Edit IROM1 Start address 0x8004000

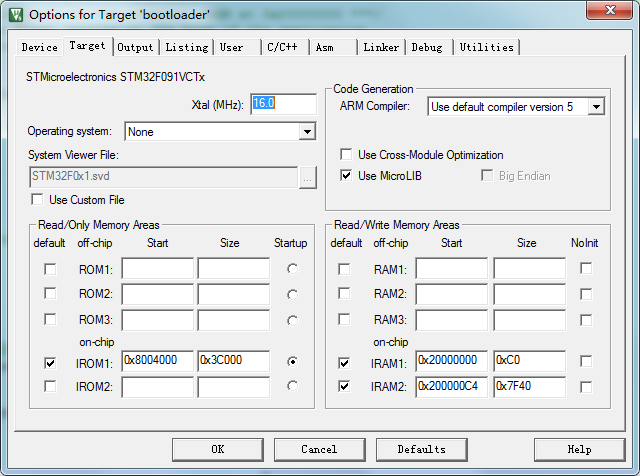click(x=158, y=361)
